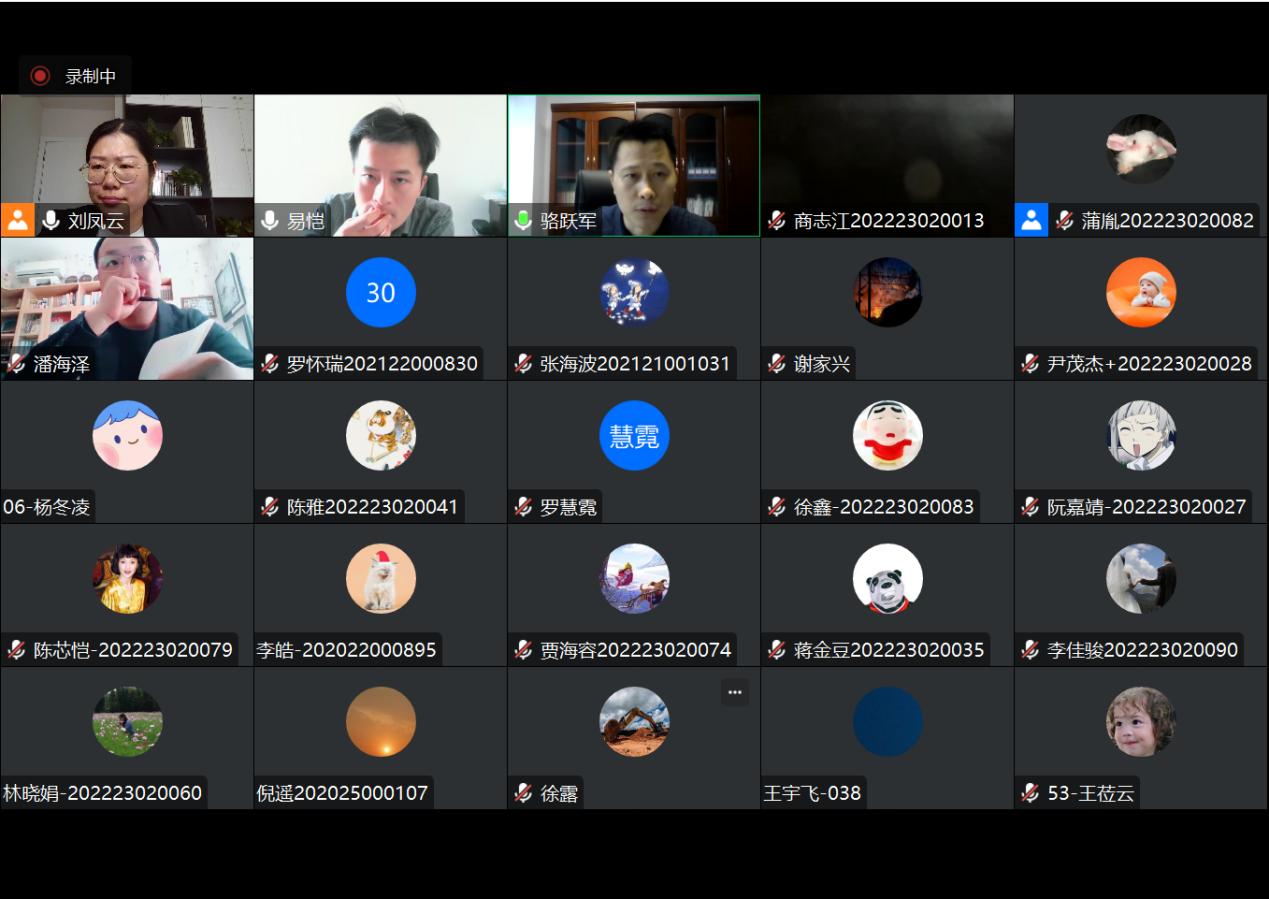Toggle the microphone icon on 刘凤云's tile
The width and height of the screenshot is (1269, 899).
coord(51,221)
